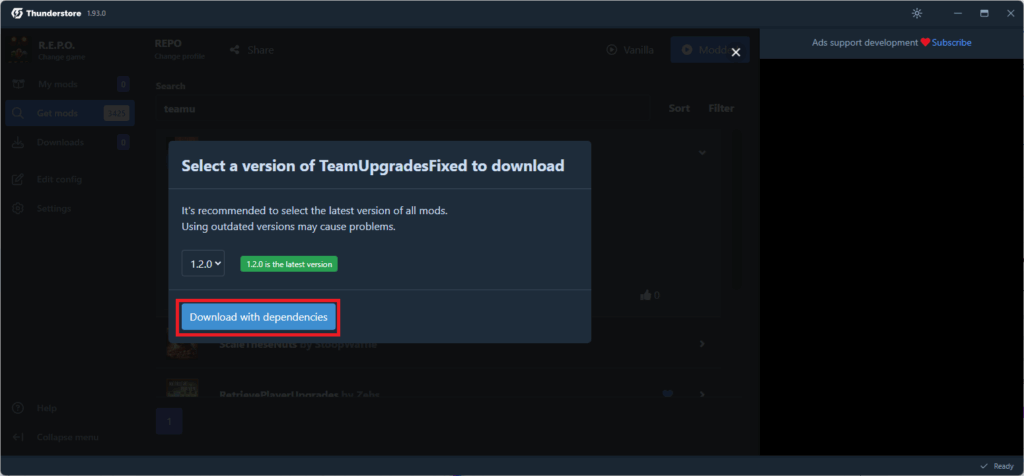Click the RetrievePlayerUpgrades mod thumbnail
The image size is (1024, 476).
click(182, 387)
